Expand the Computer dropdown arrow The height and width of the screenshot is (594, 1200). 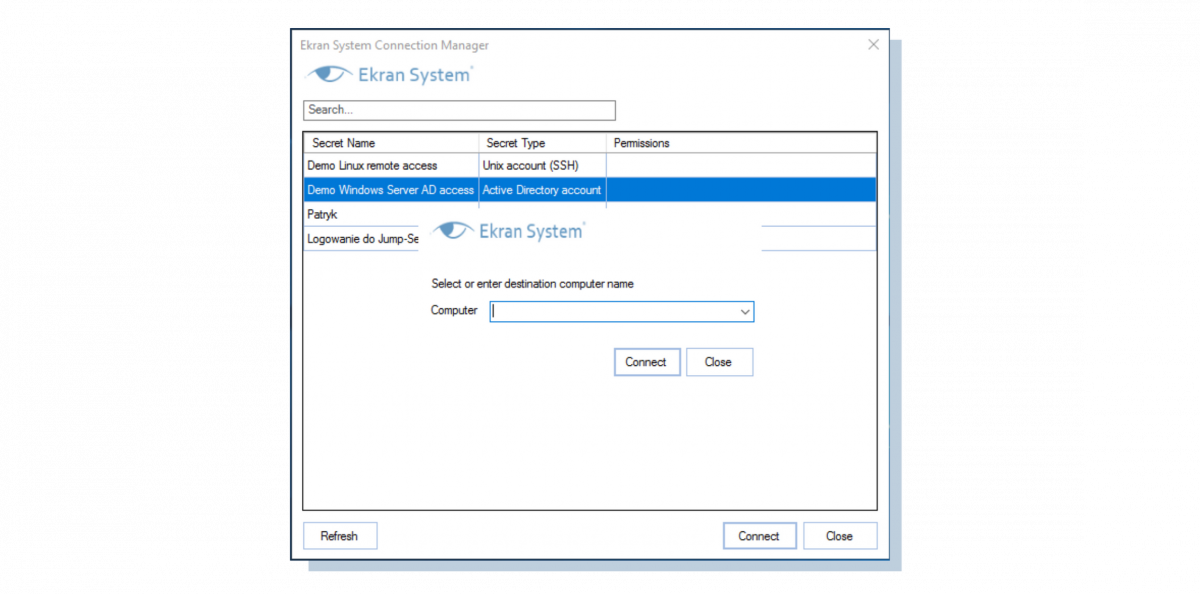click(744, 312)
